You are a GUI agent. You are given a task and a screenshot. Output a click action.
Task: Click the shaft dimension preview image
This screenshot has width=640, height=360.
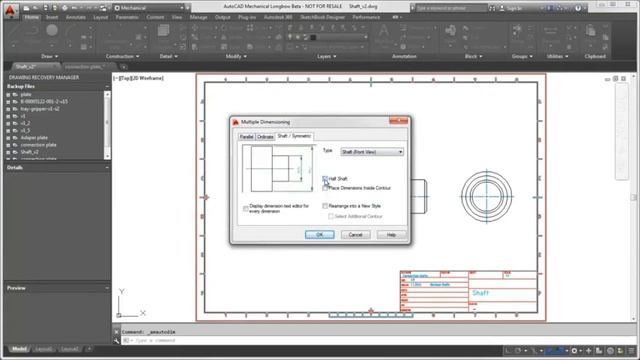pyautogui.click(x=278, y=168)
